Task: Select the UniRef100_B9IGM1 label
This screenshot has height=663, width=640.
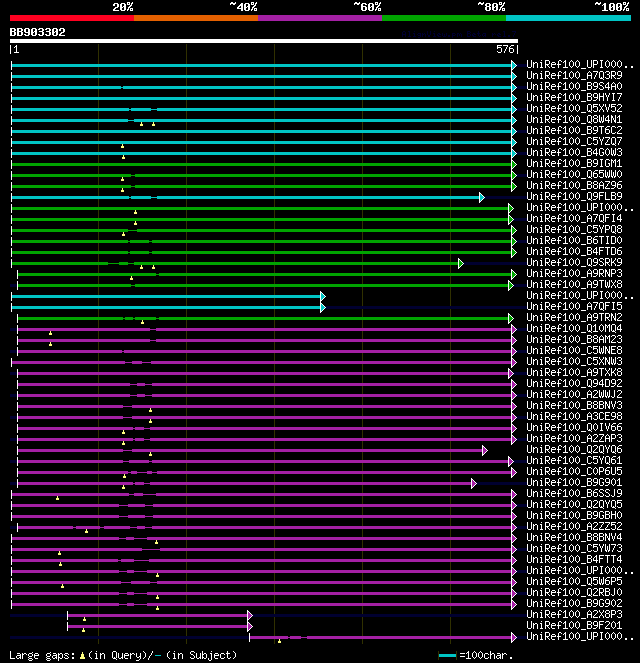Action: click(574, 163)
